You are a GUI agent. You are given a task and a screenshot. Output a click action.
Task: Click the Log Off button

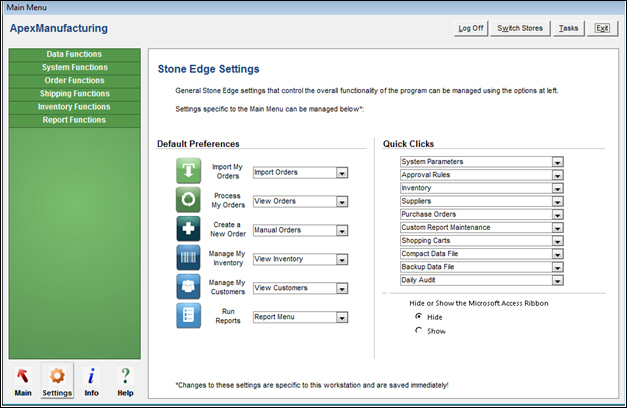click(471, 28)
